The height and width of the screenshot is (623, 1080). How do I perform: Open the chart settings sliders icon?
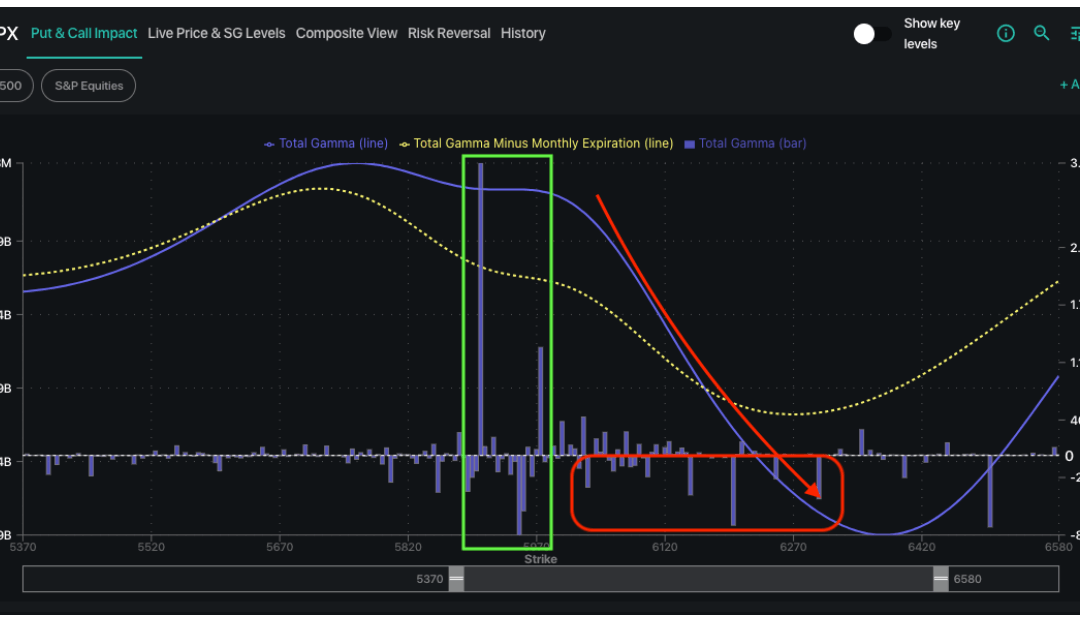[1073, 33]
